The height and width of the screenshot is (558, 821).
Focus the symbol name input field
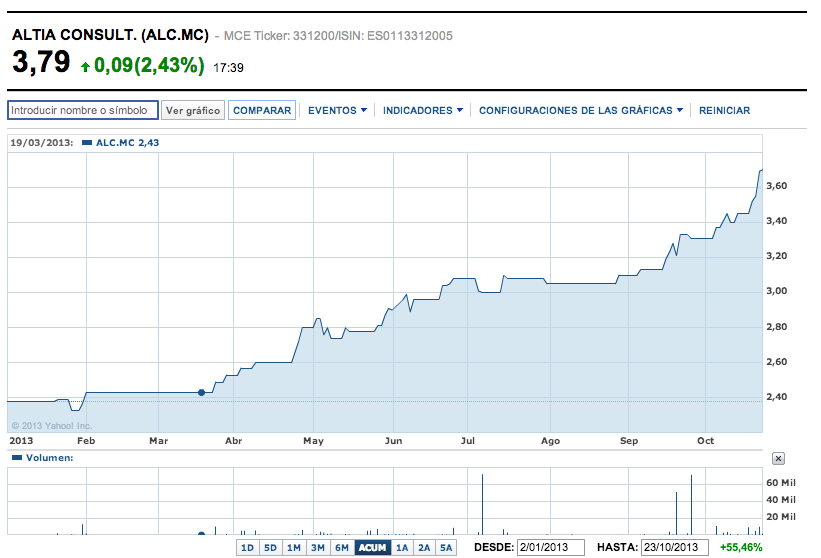82,111
